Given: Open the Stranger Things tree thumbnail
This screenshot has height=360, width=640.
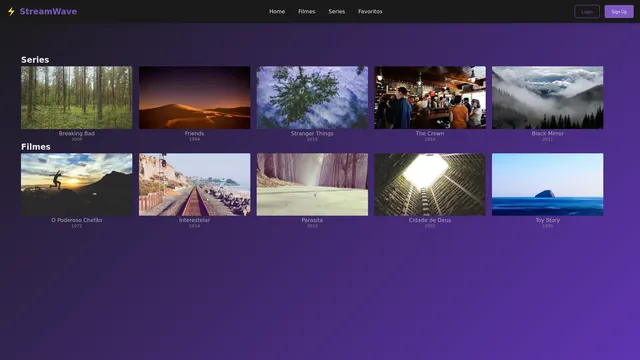Looking at the screenshot, I should 312,98.
